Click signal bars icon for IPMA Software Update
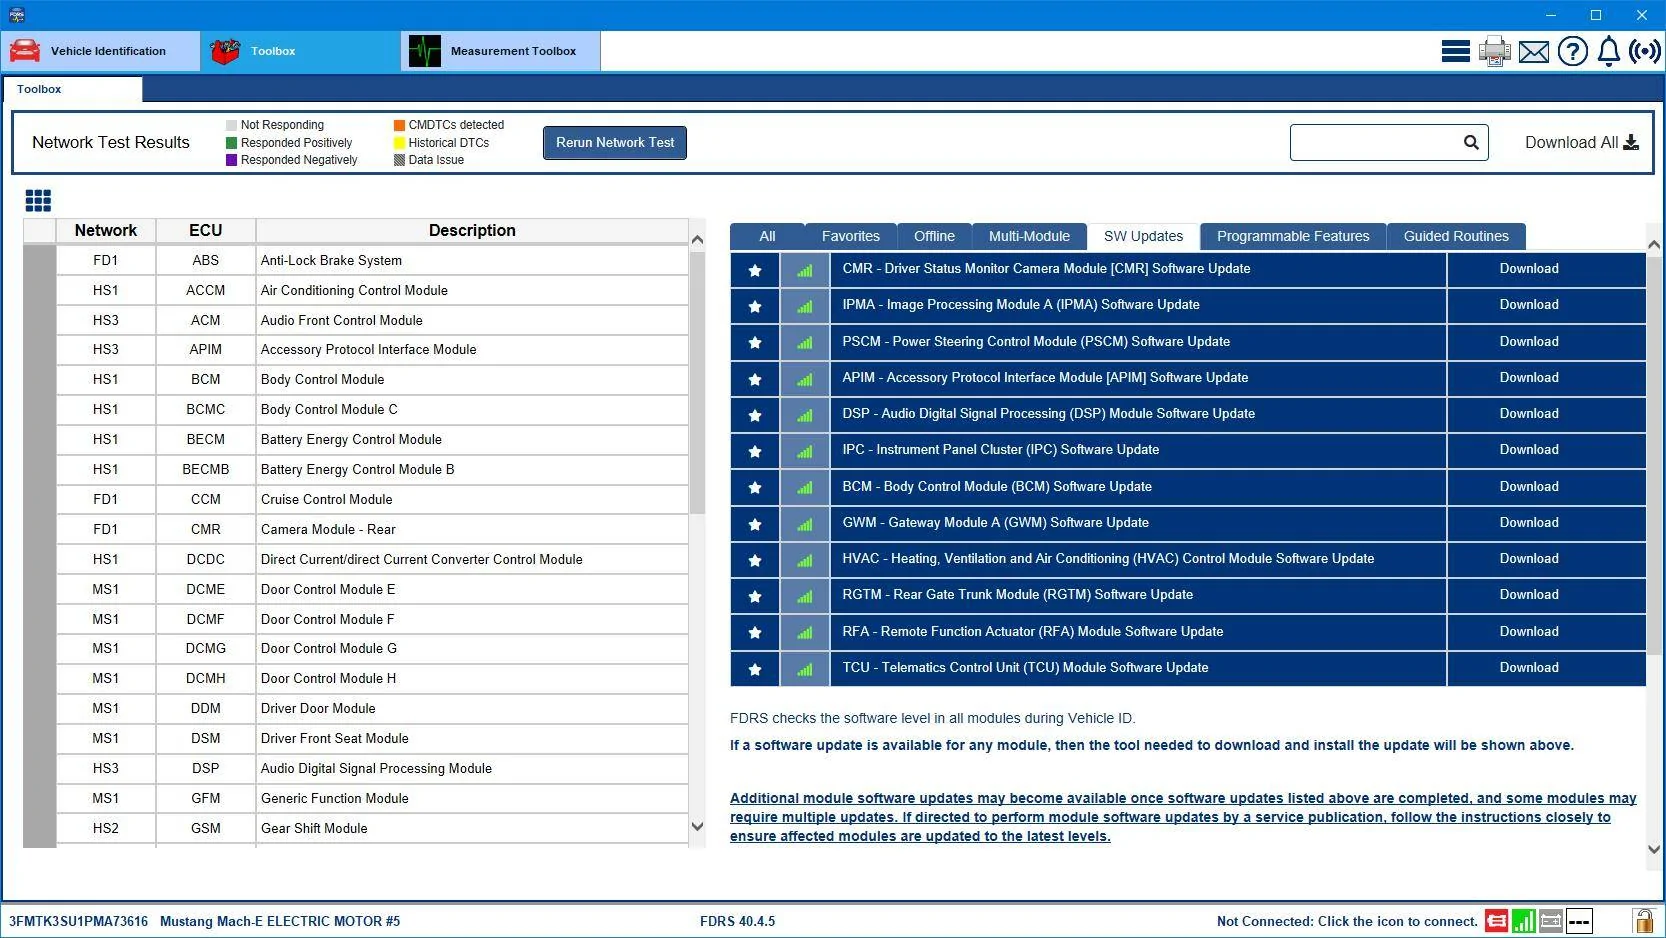This screenshot has height=938, width=1666. coord(805,306)
